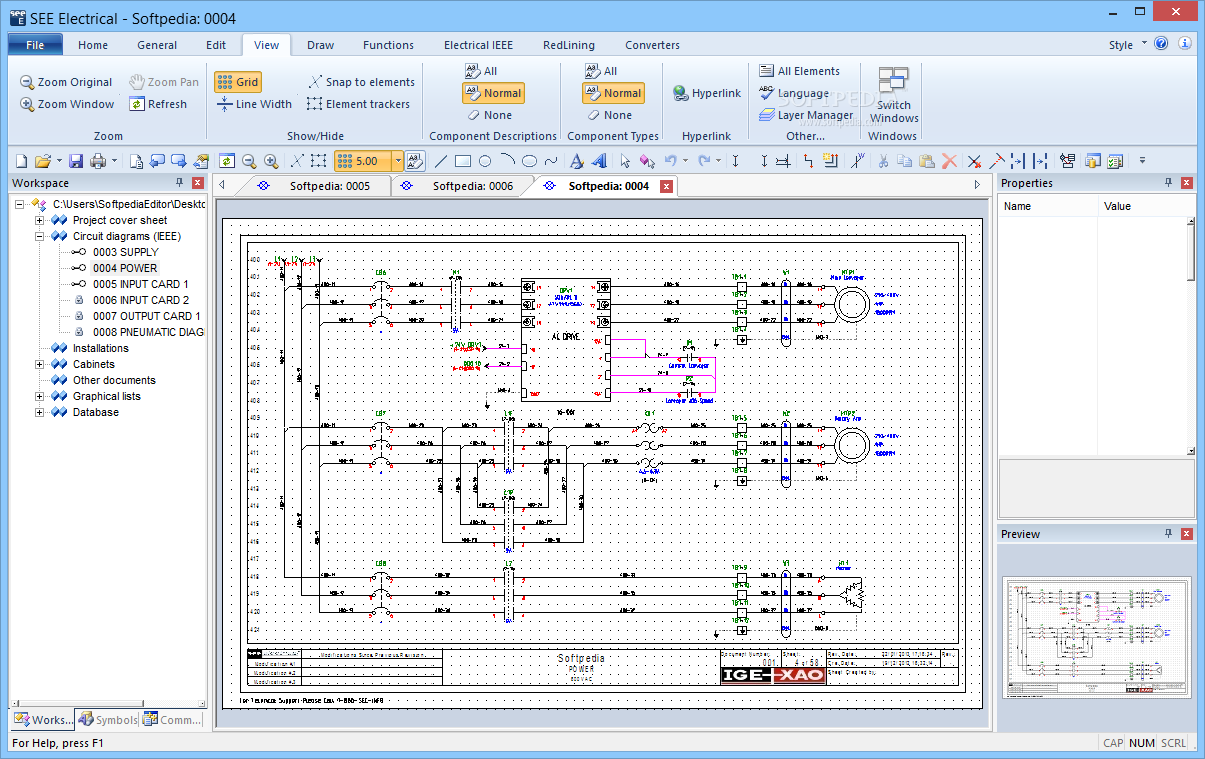The height and width of the screenshot is (759, 1205).
Task: Expand the Database tree node
Action: tap(40, 412)
